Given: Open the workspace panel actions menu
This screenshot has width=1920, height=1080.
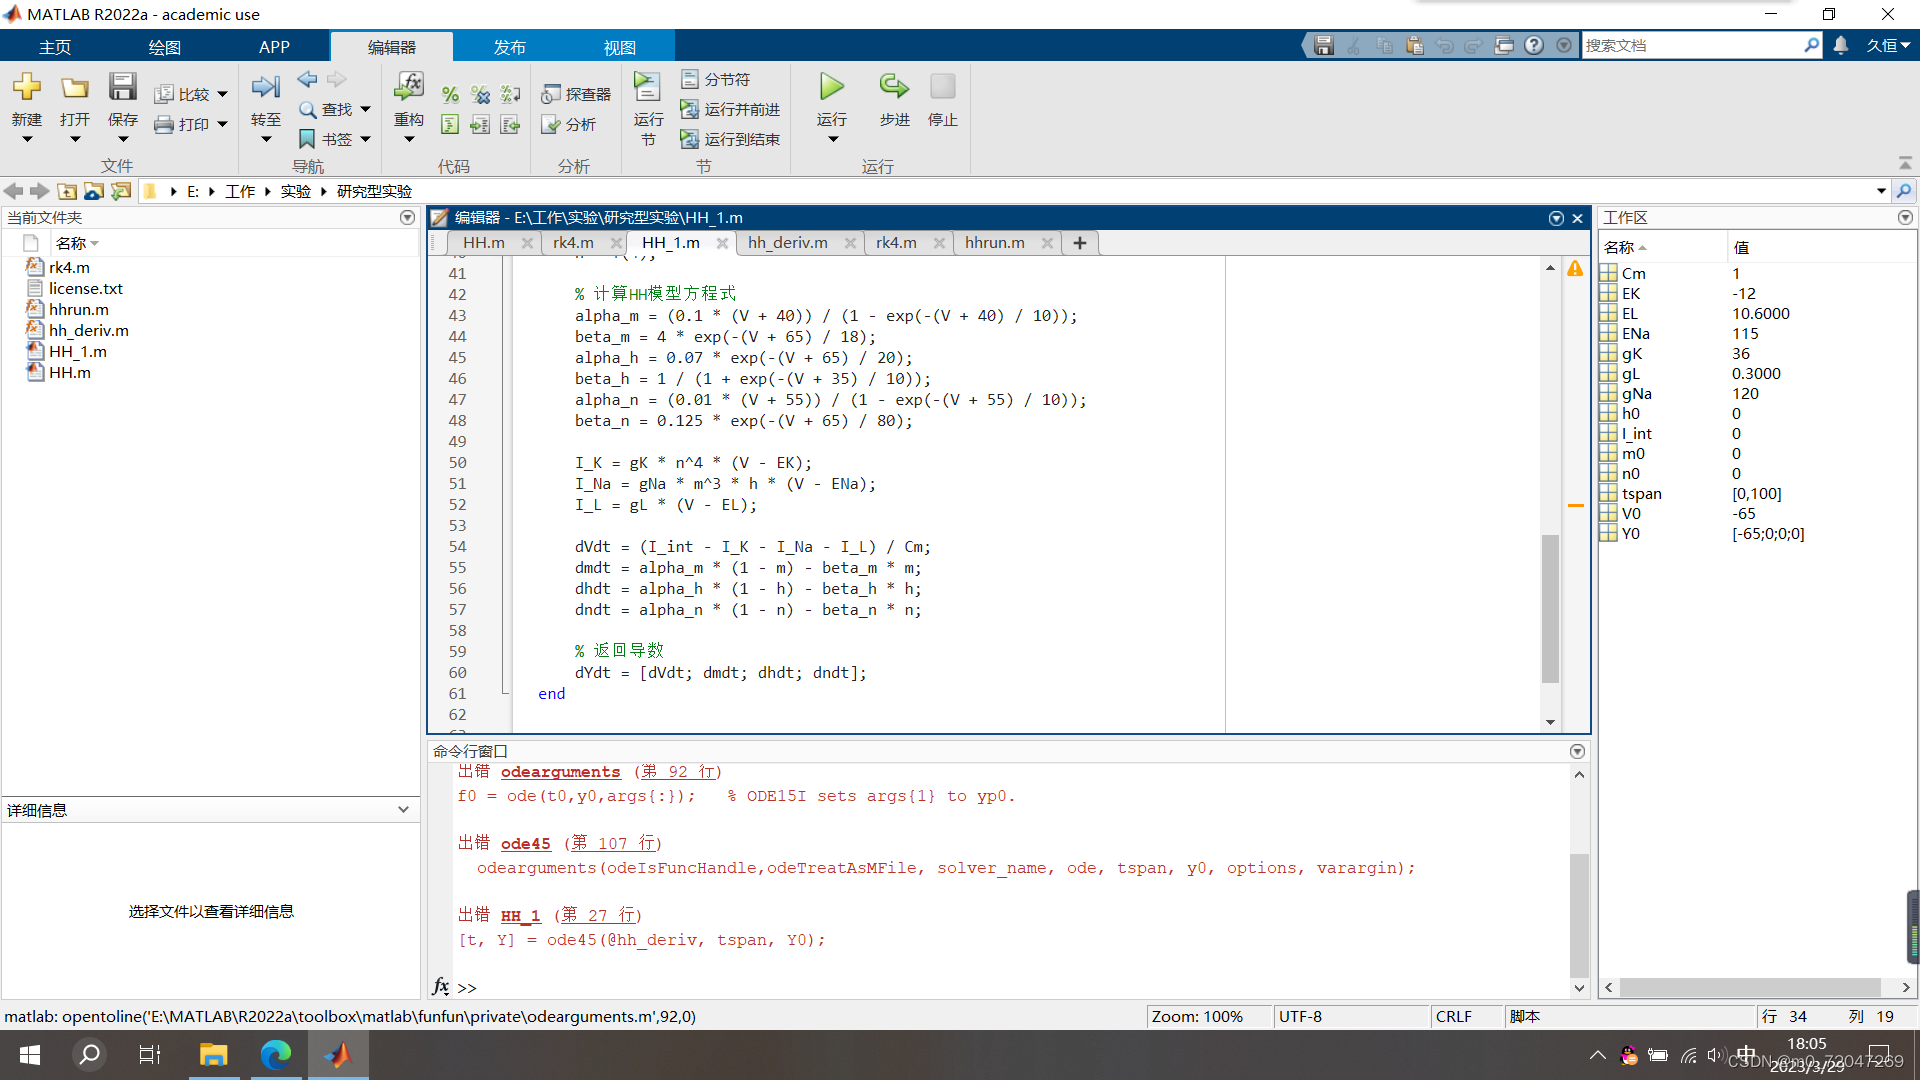Looking at the screenshot, I should coord(1905,217).
